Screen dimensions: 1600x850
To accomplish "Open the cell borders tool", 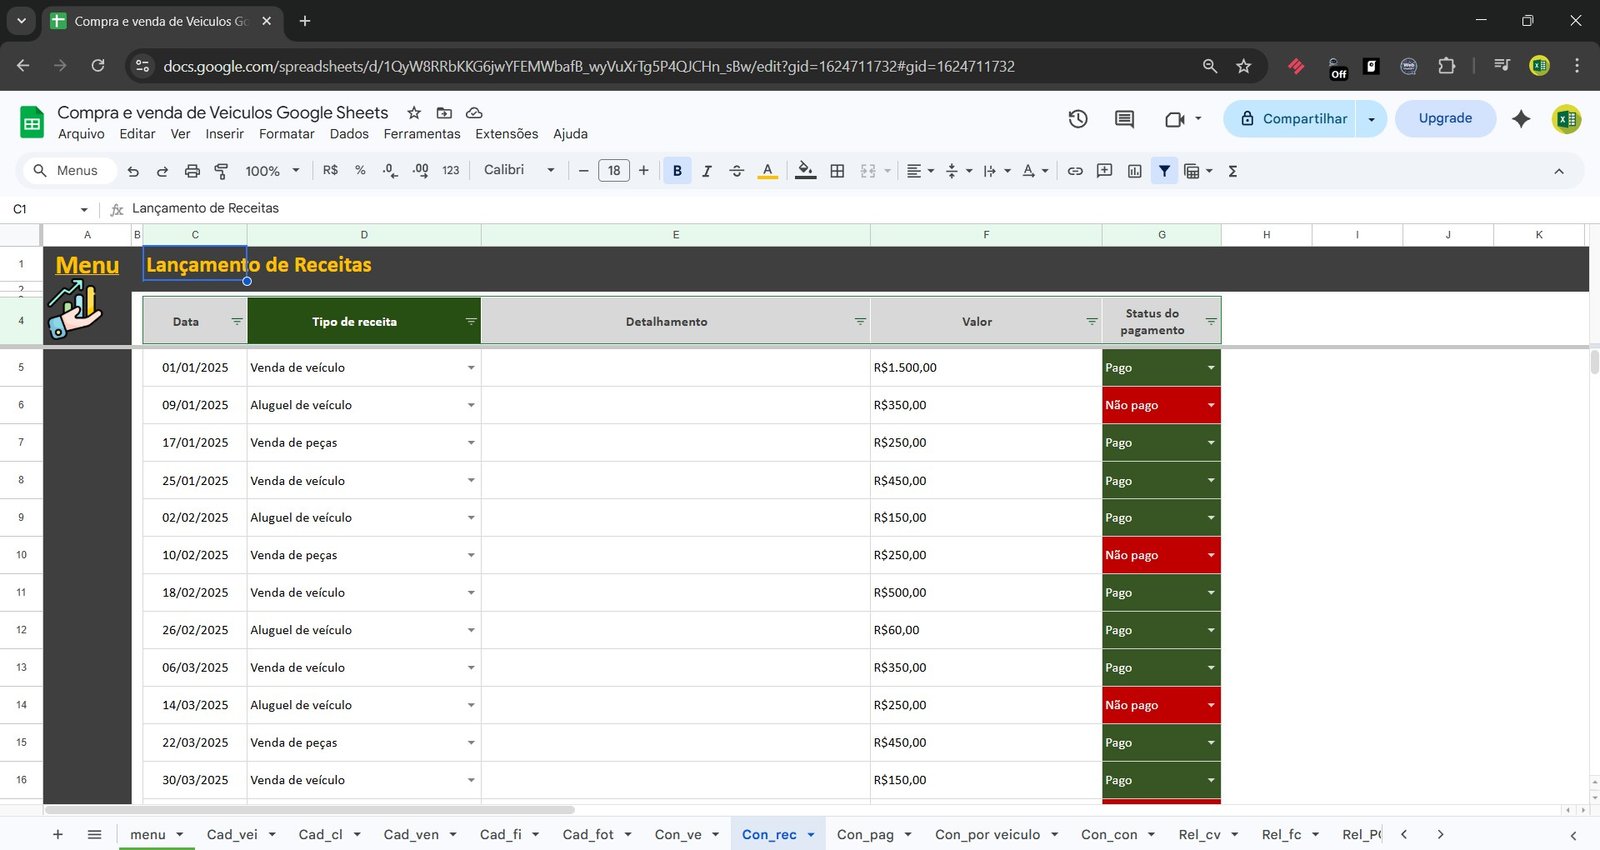I will [x=837, y=171].
